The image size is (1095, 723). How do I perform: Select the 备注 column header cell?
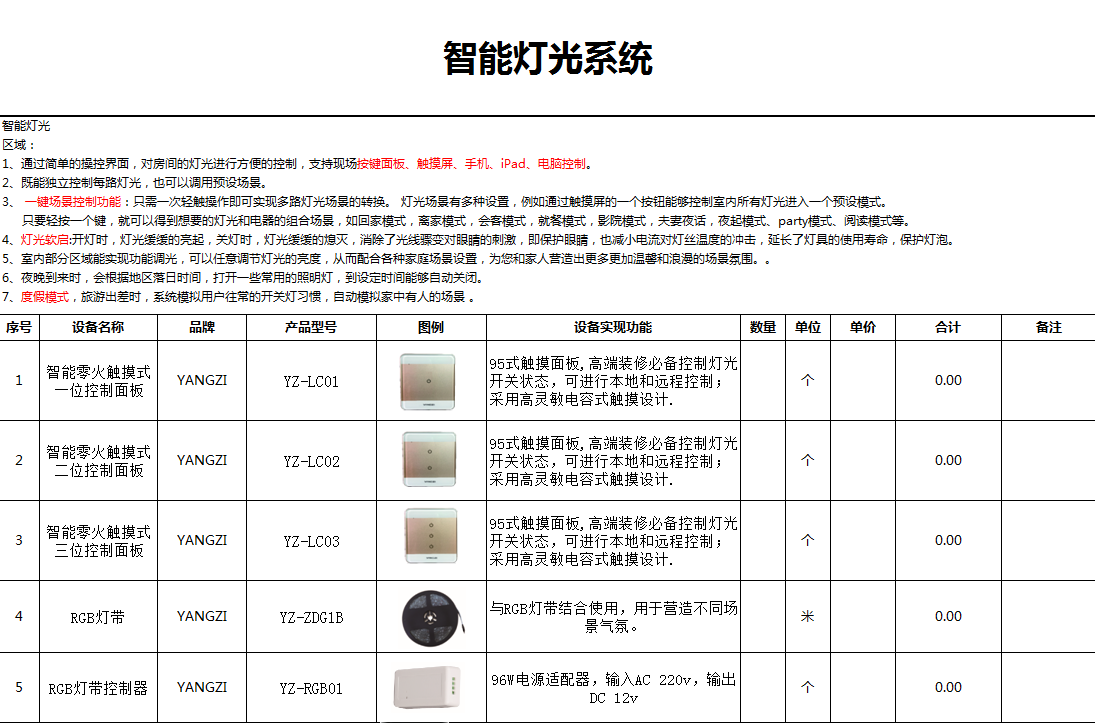coord(1048,327)
